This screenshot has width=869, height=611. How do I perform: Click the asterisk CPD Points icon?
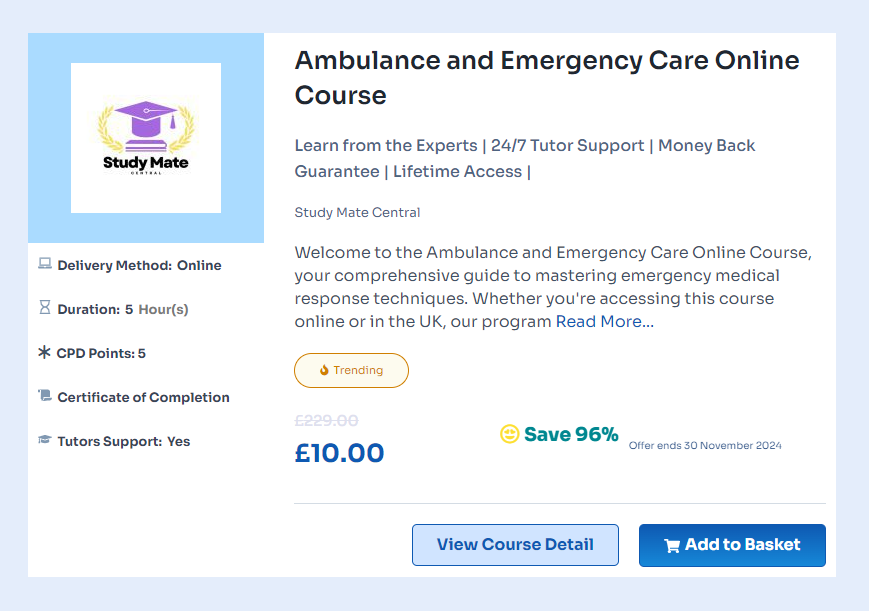[x=44, y=353]
